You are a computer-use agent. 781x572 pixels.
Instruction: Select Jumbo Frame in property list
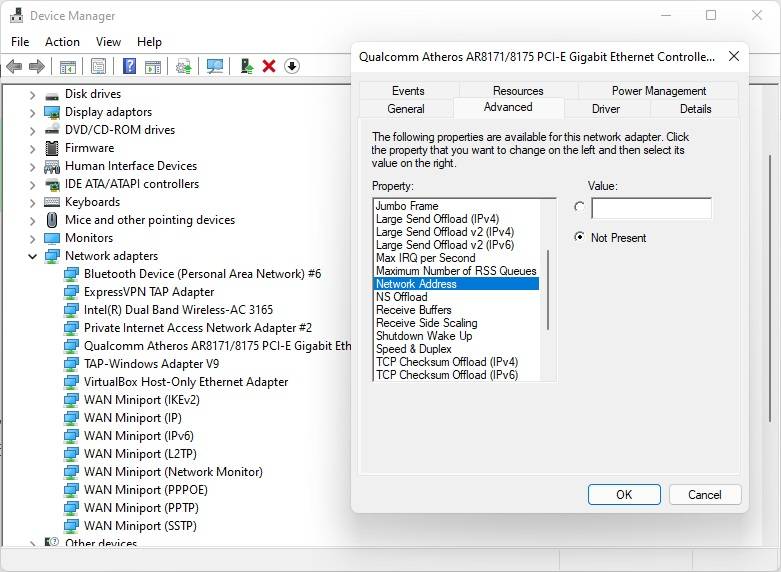[x=407, y=206]
